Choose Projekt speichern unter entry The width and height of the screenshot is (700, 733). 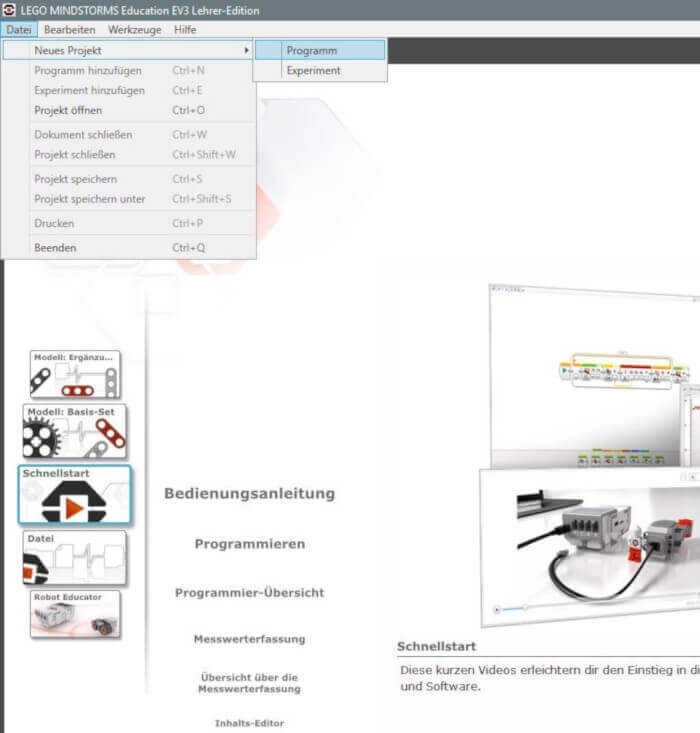click(128, 199)
